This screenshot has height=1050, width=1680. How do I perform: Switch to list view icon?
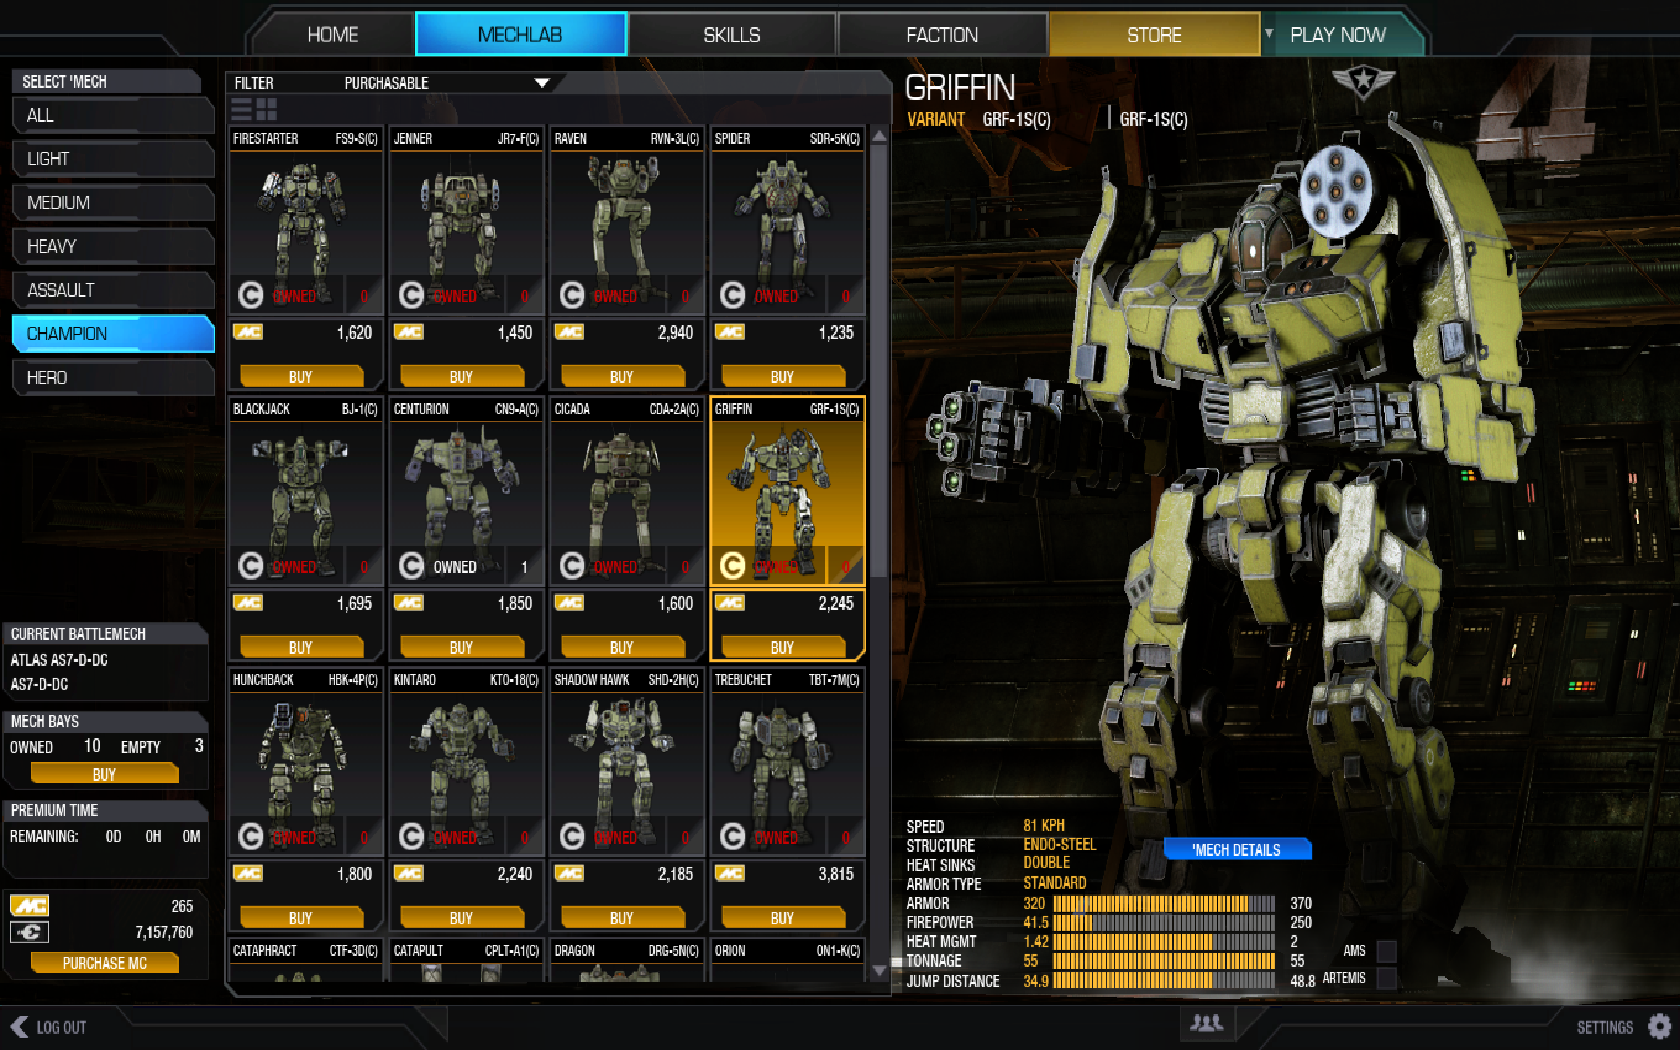(x=241, y=109)
